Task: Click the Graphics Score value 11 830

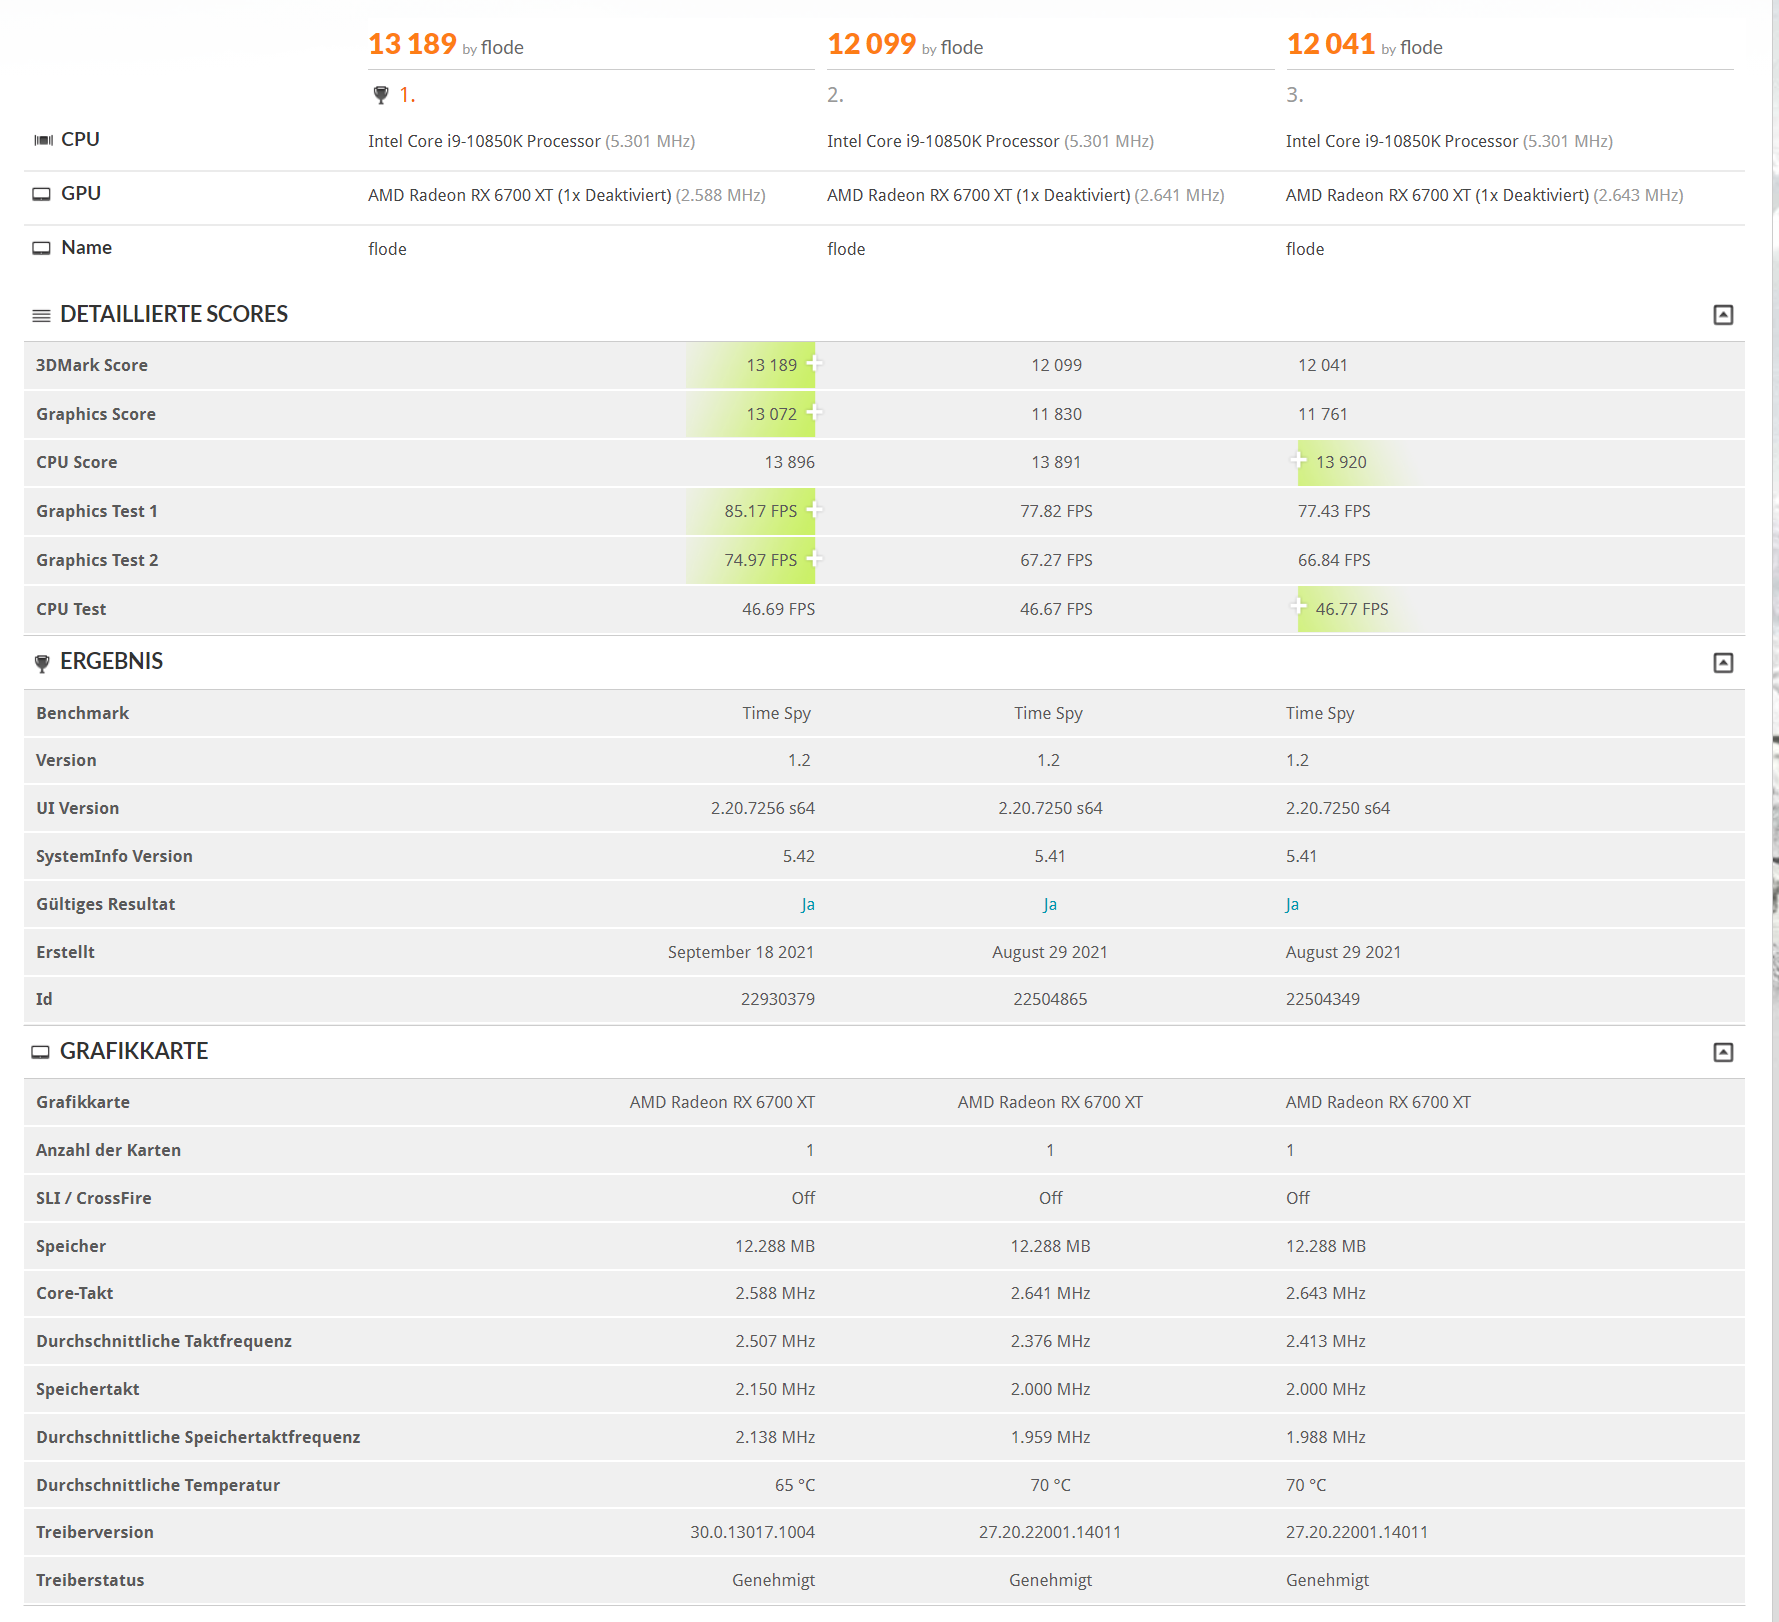Action: click(x=1056, y=415)
